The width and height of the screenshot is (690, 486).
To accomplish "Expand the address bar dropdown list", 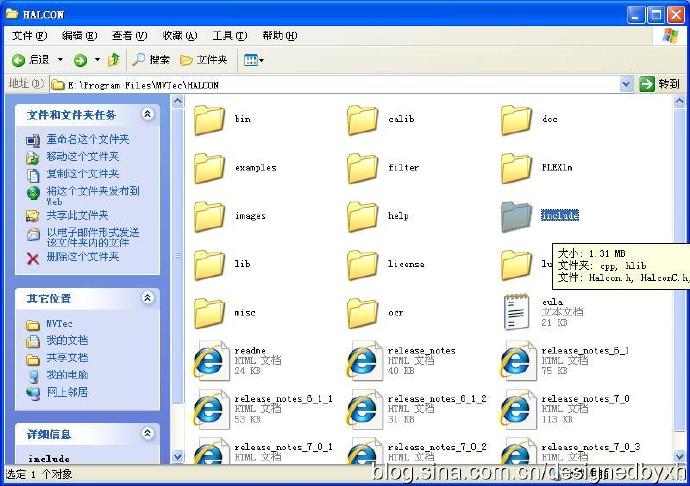I will [x=626, y=84].
